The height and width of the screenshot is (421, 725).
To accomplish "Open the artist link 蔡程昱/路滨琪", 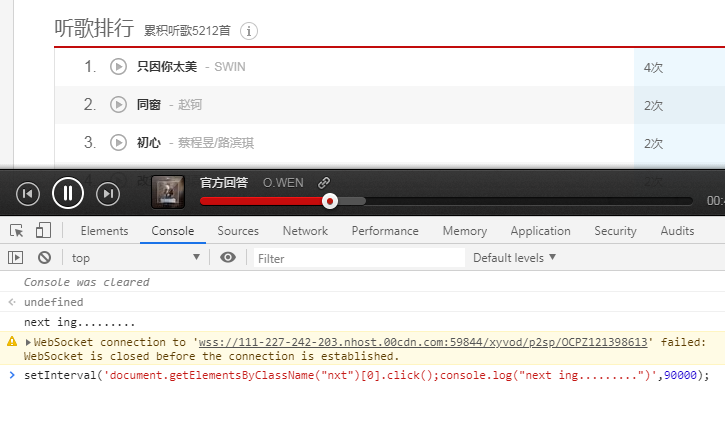I will [216, 143].
